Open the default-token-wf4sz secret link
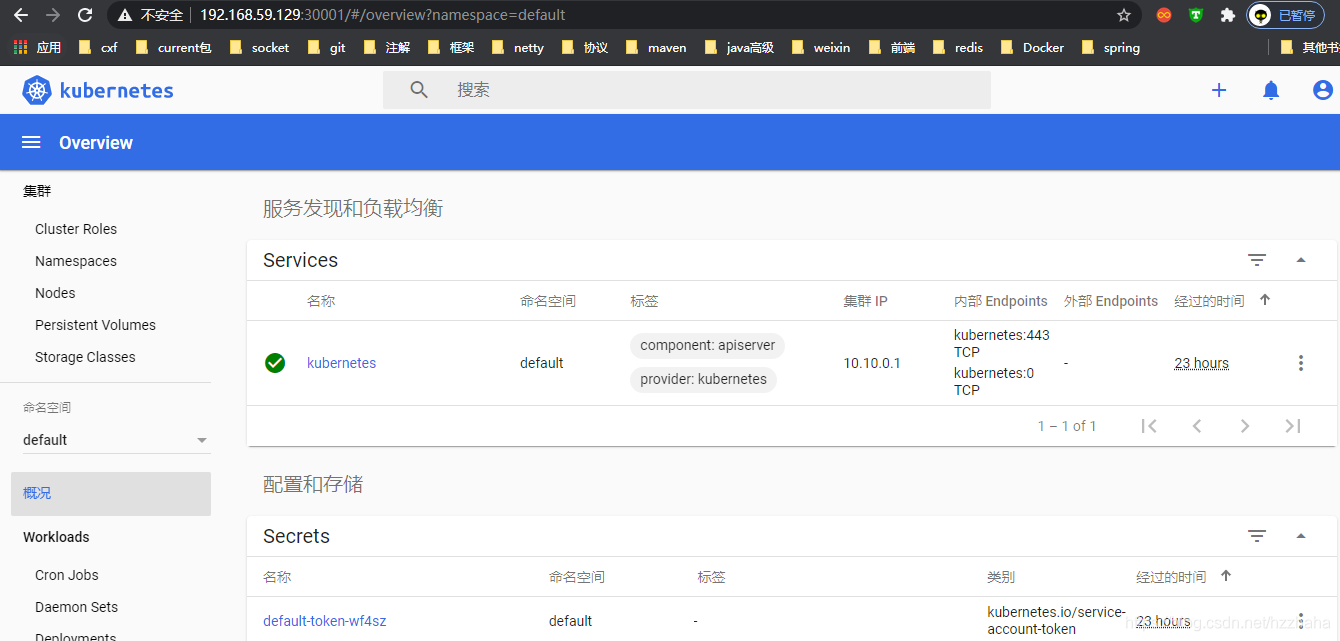The height and width of the screenshot is (641, 1340). pyautogui.click(x=324, y=621)
